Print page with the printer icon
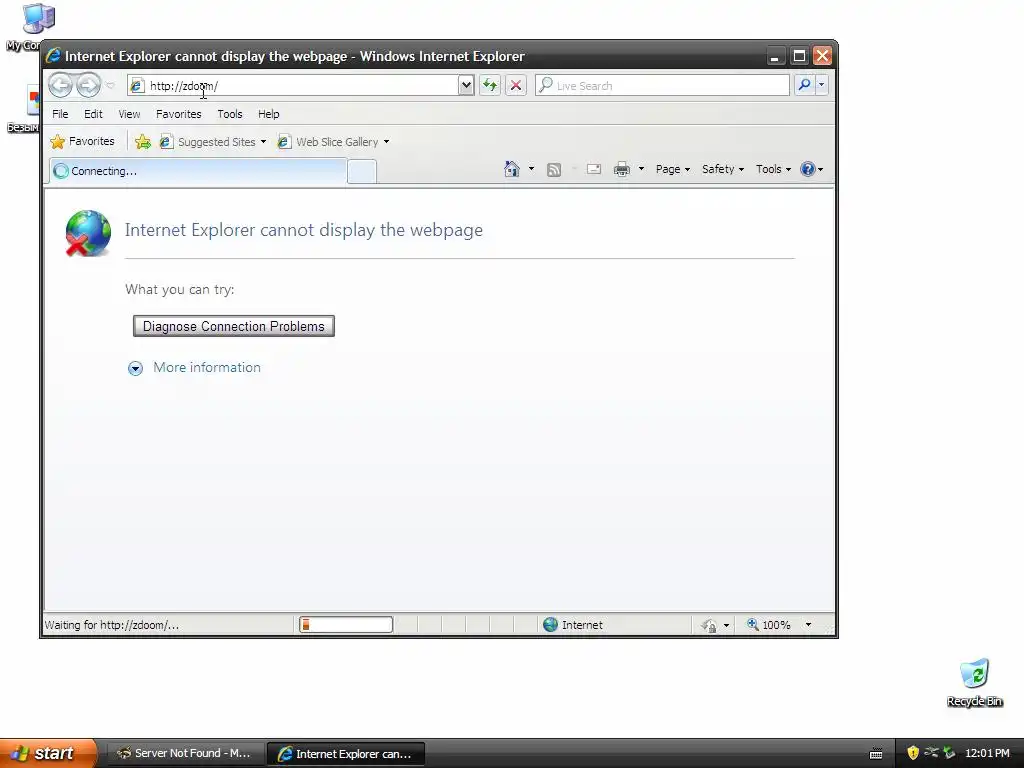 pyautogui.click(x=622, y=169)
